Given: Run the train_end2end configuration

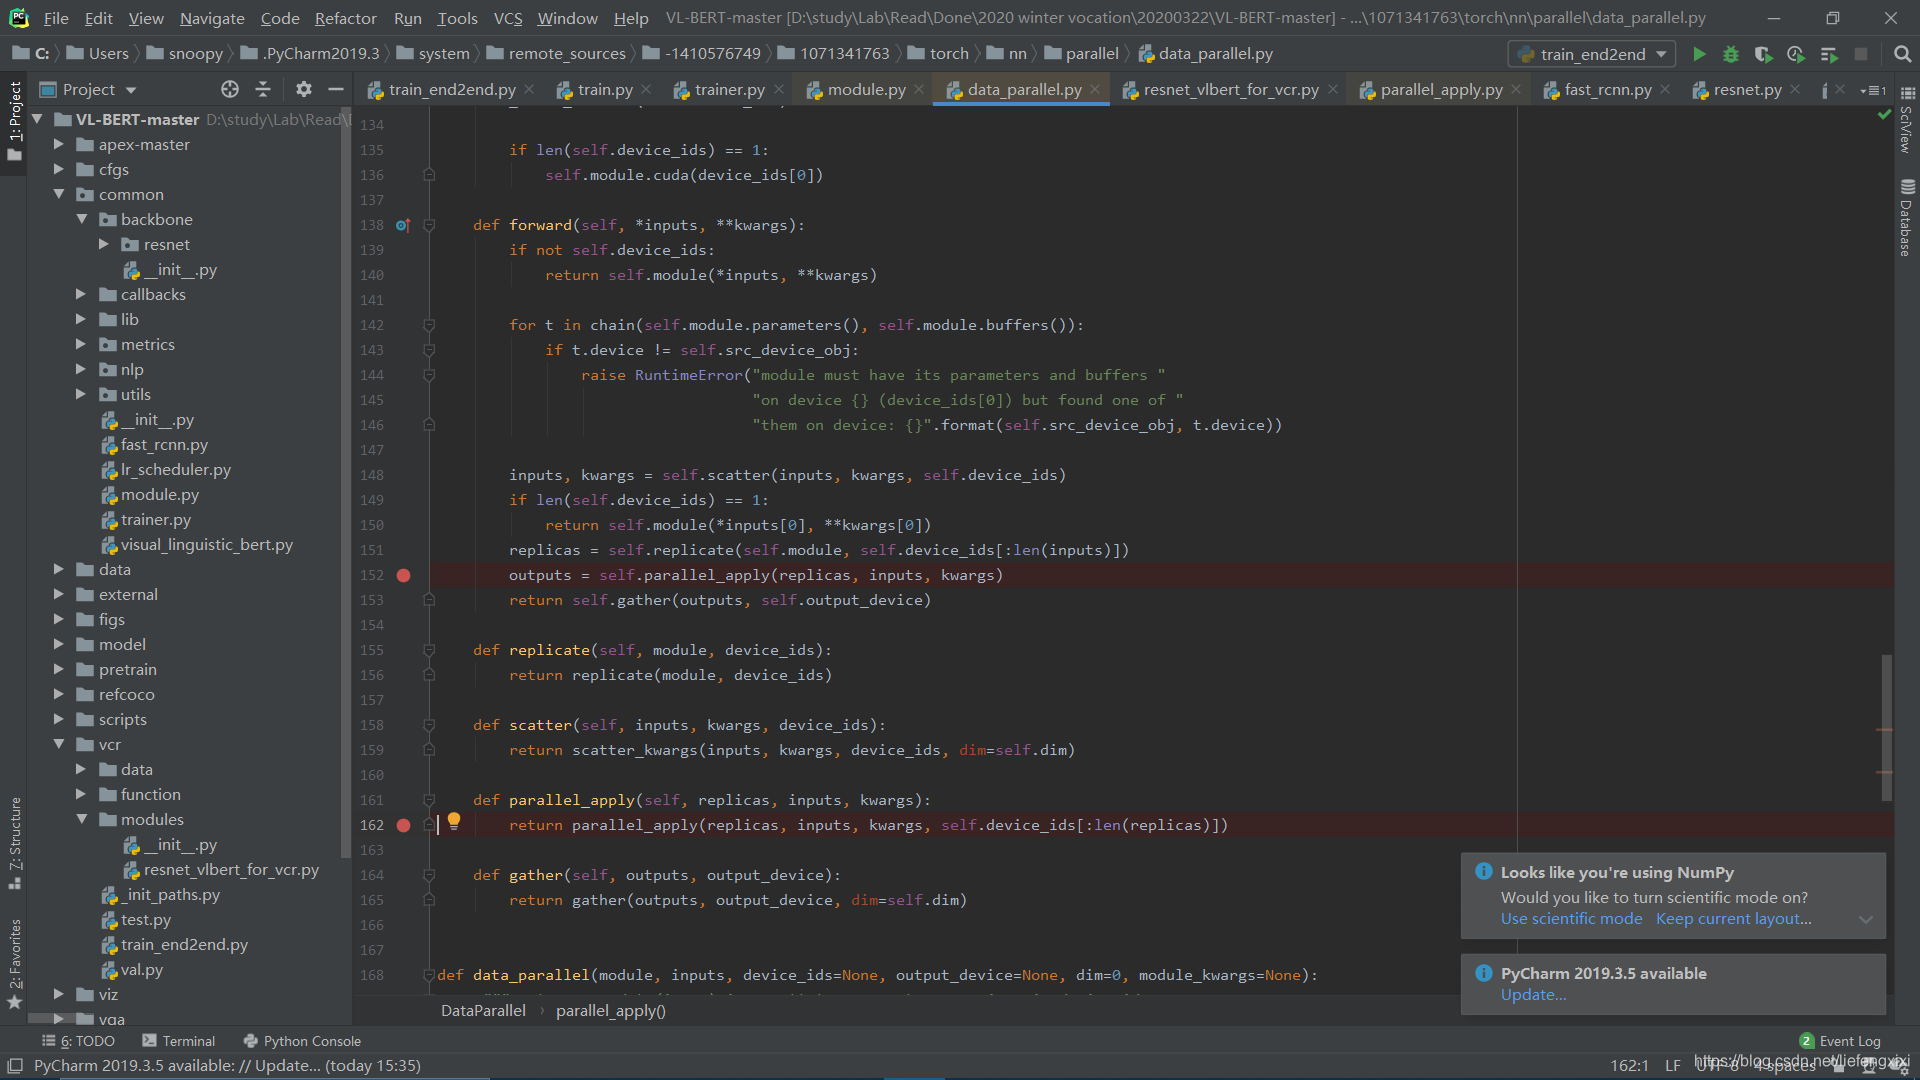Looking at the screenshot, I should coord(1698,54).
